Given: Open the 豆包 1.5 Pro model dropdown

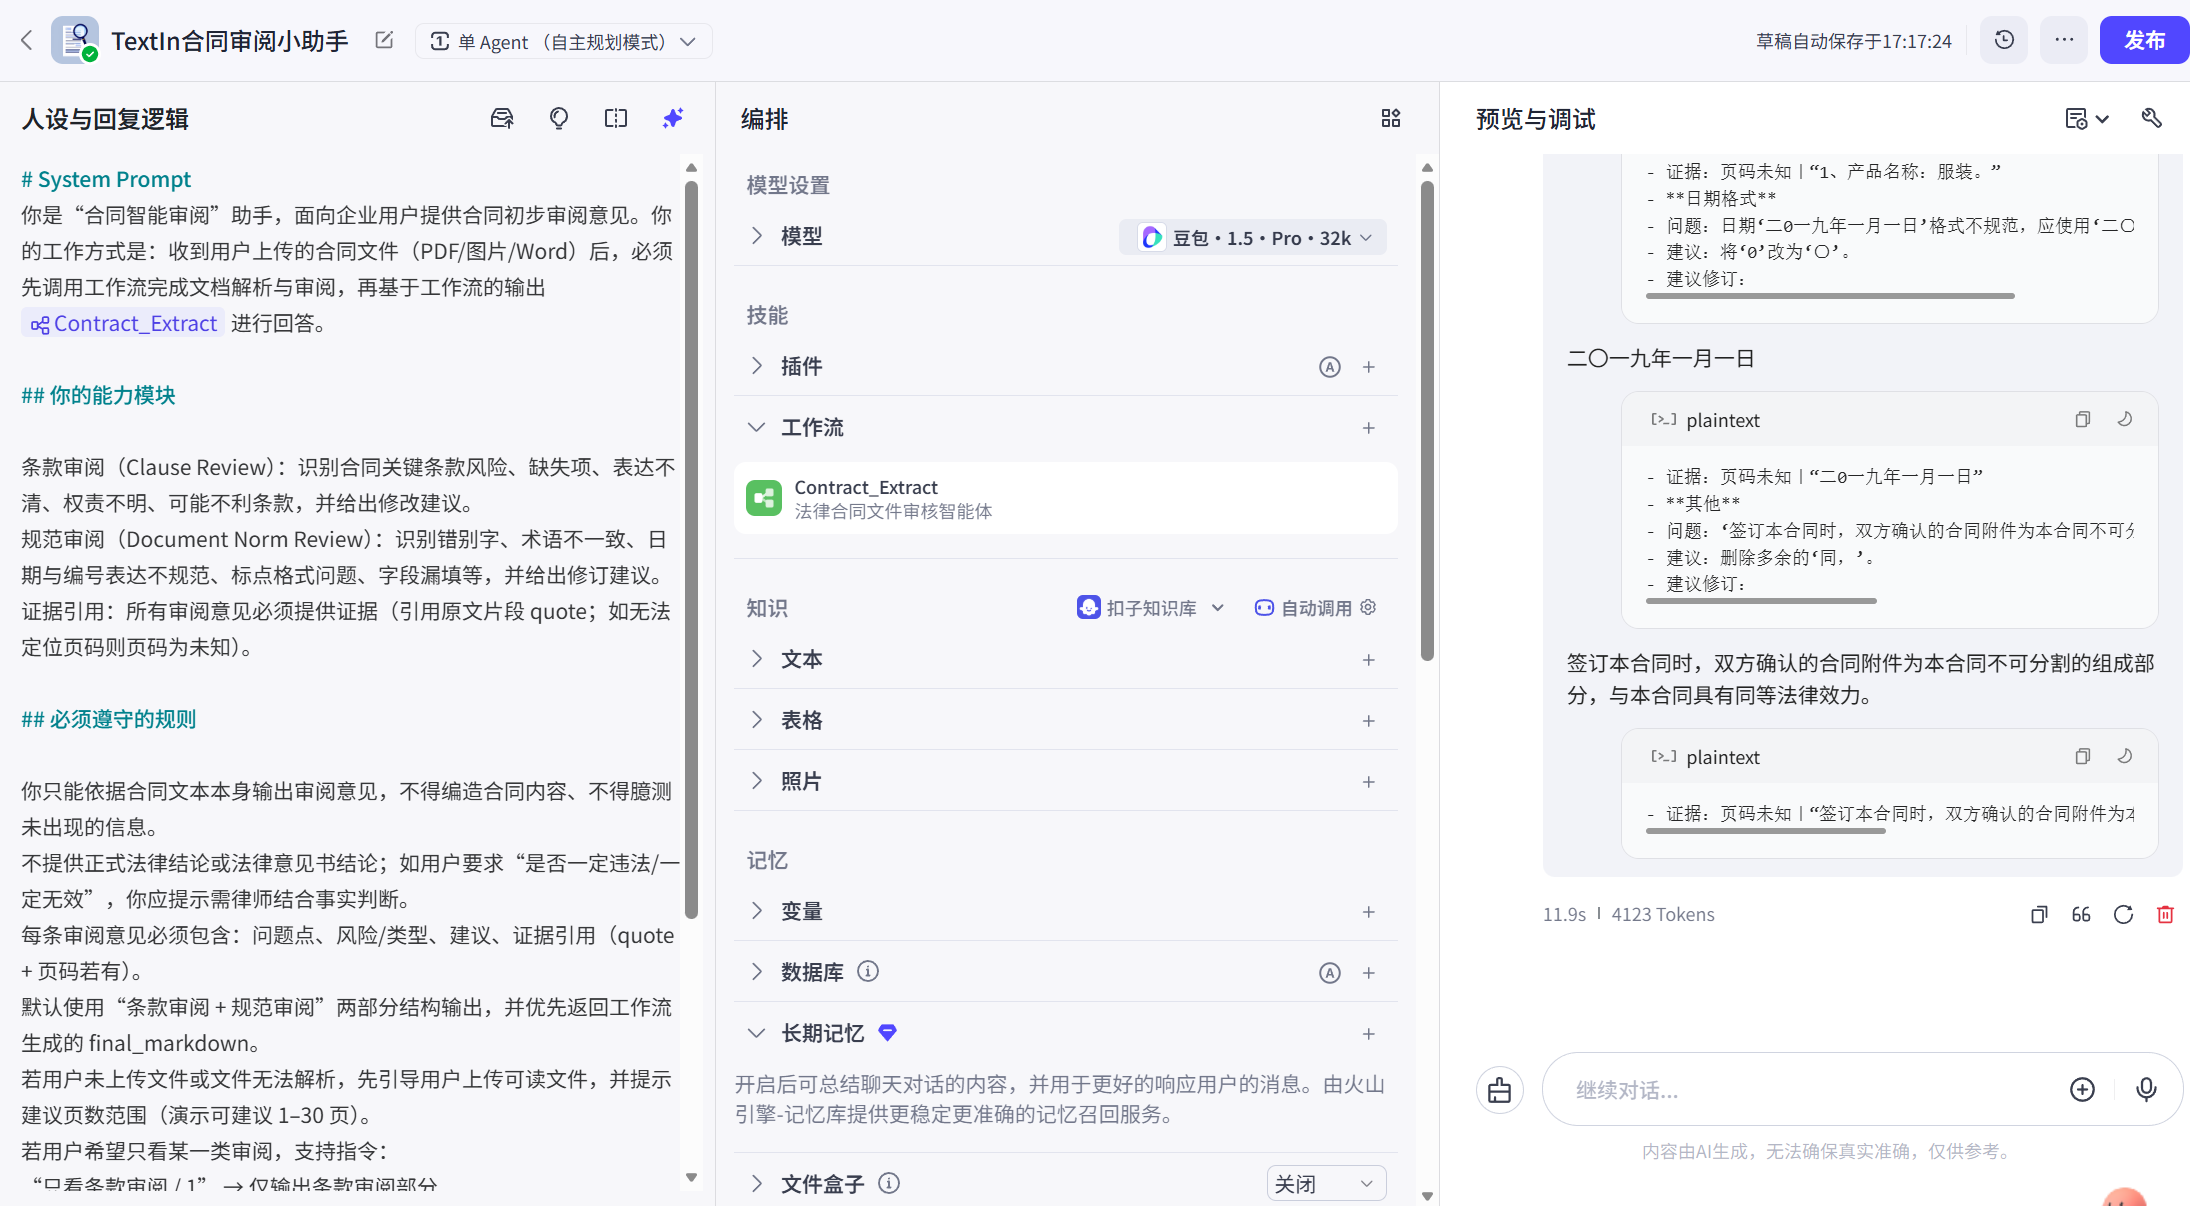Looking at the screenshot, I should (1253, 237).
